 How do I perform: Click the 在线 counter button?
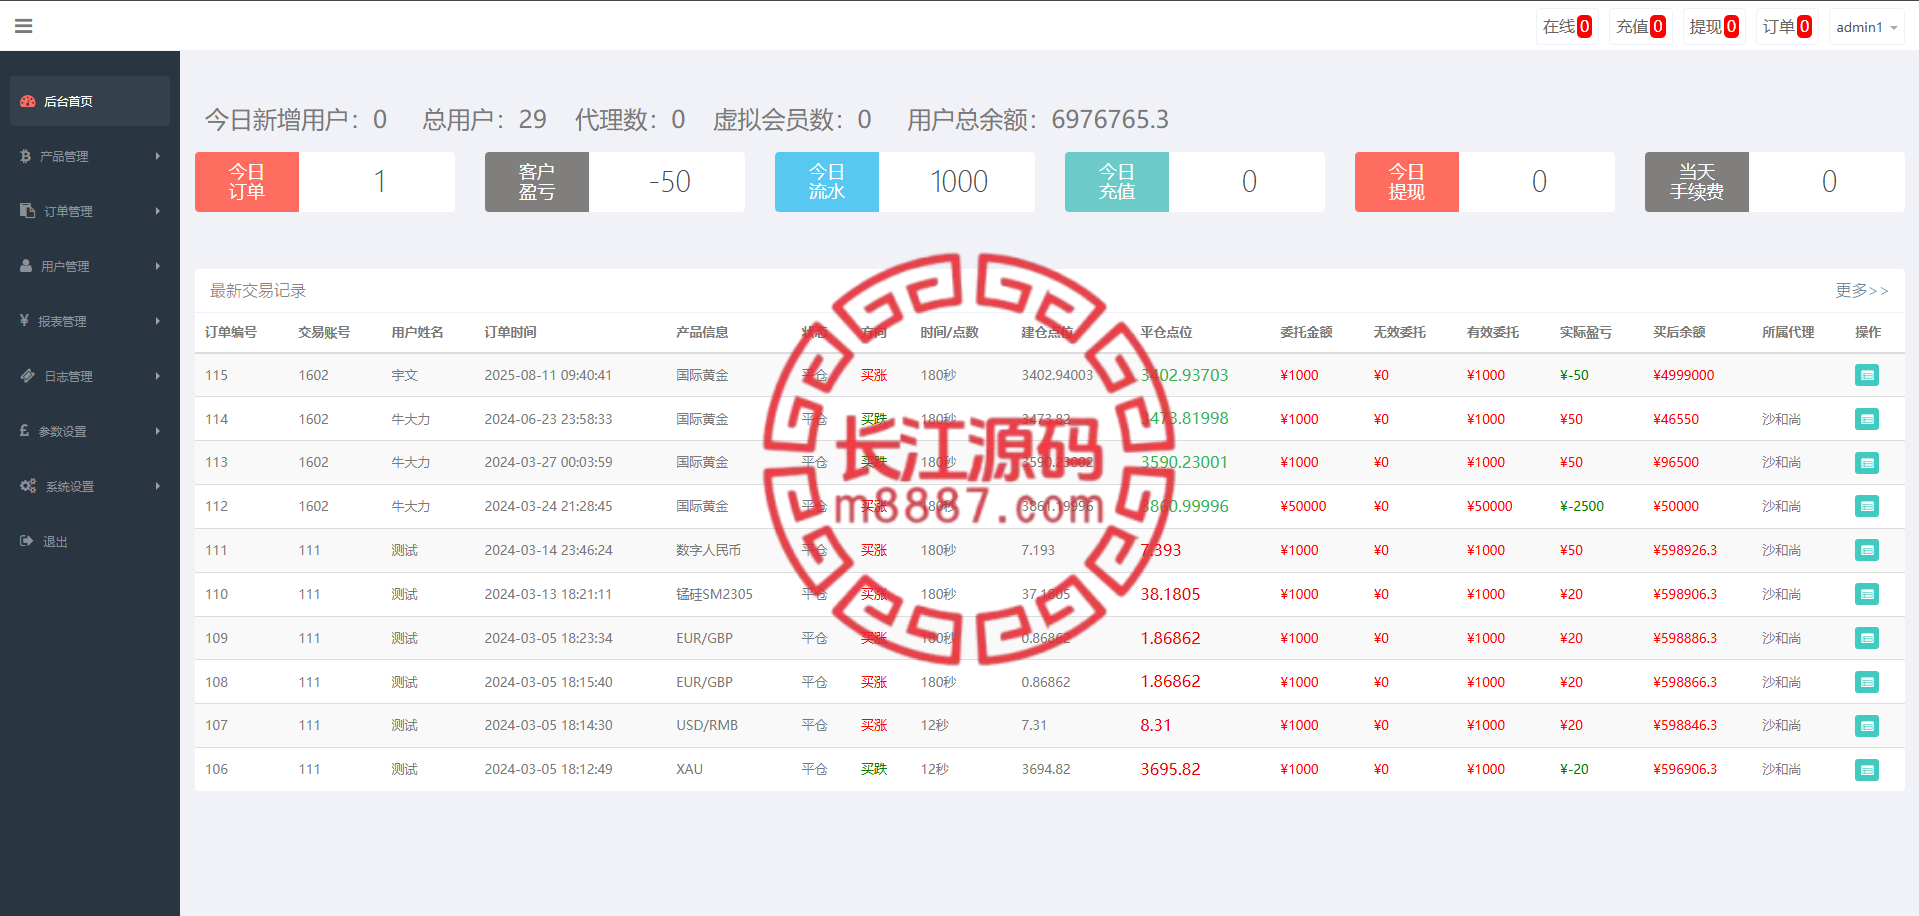[x=1566, y=27]
